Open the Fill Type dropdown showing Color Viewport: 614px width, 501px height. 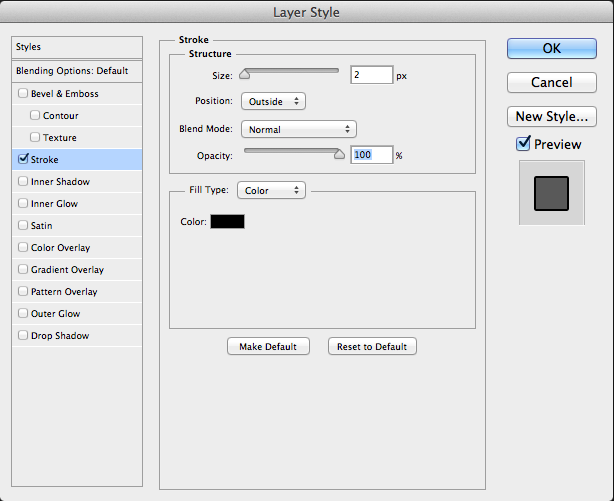click(271, 190)
